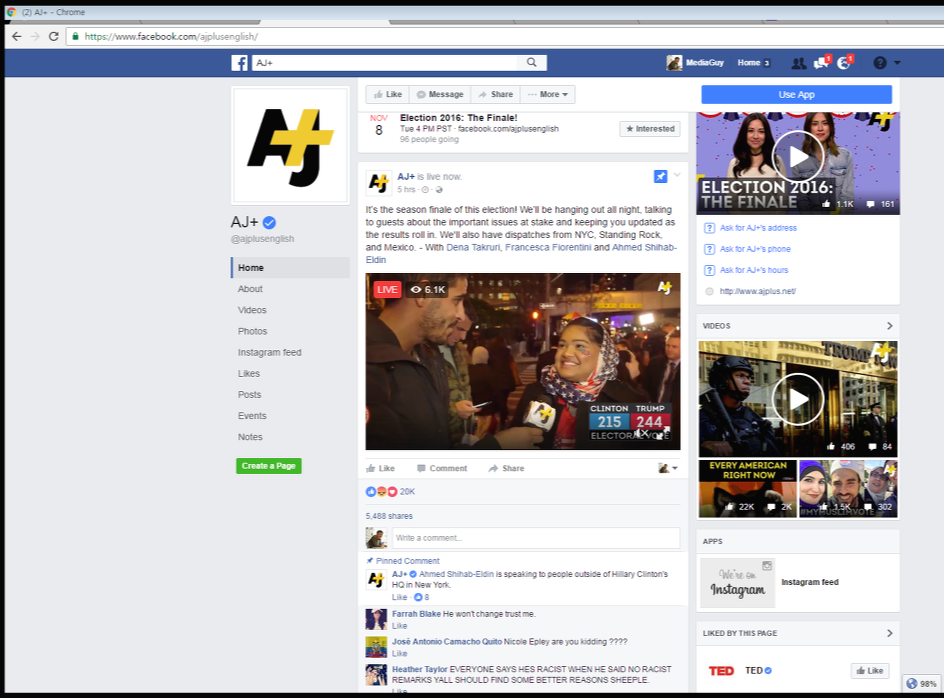Click the browser forward arrow
This screenshot has height=698, width=944.
coord(35,36)
